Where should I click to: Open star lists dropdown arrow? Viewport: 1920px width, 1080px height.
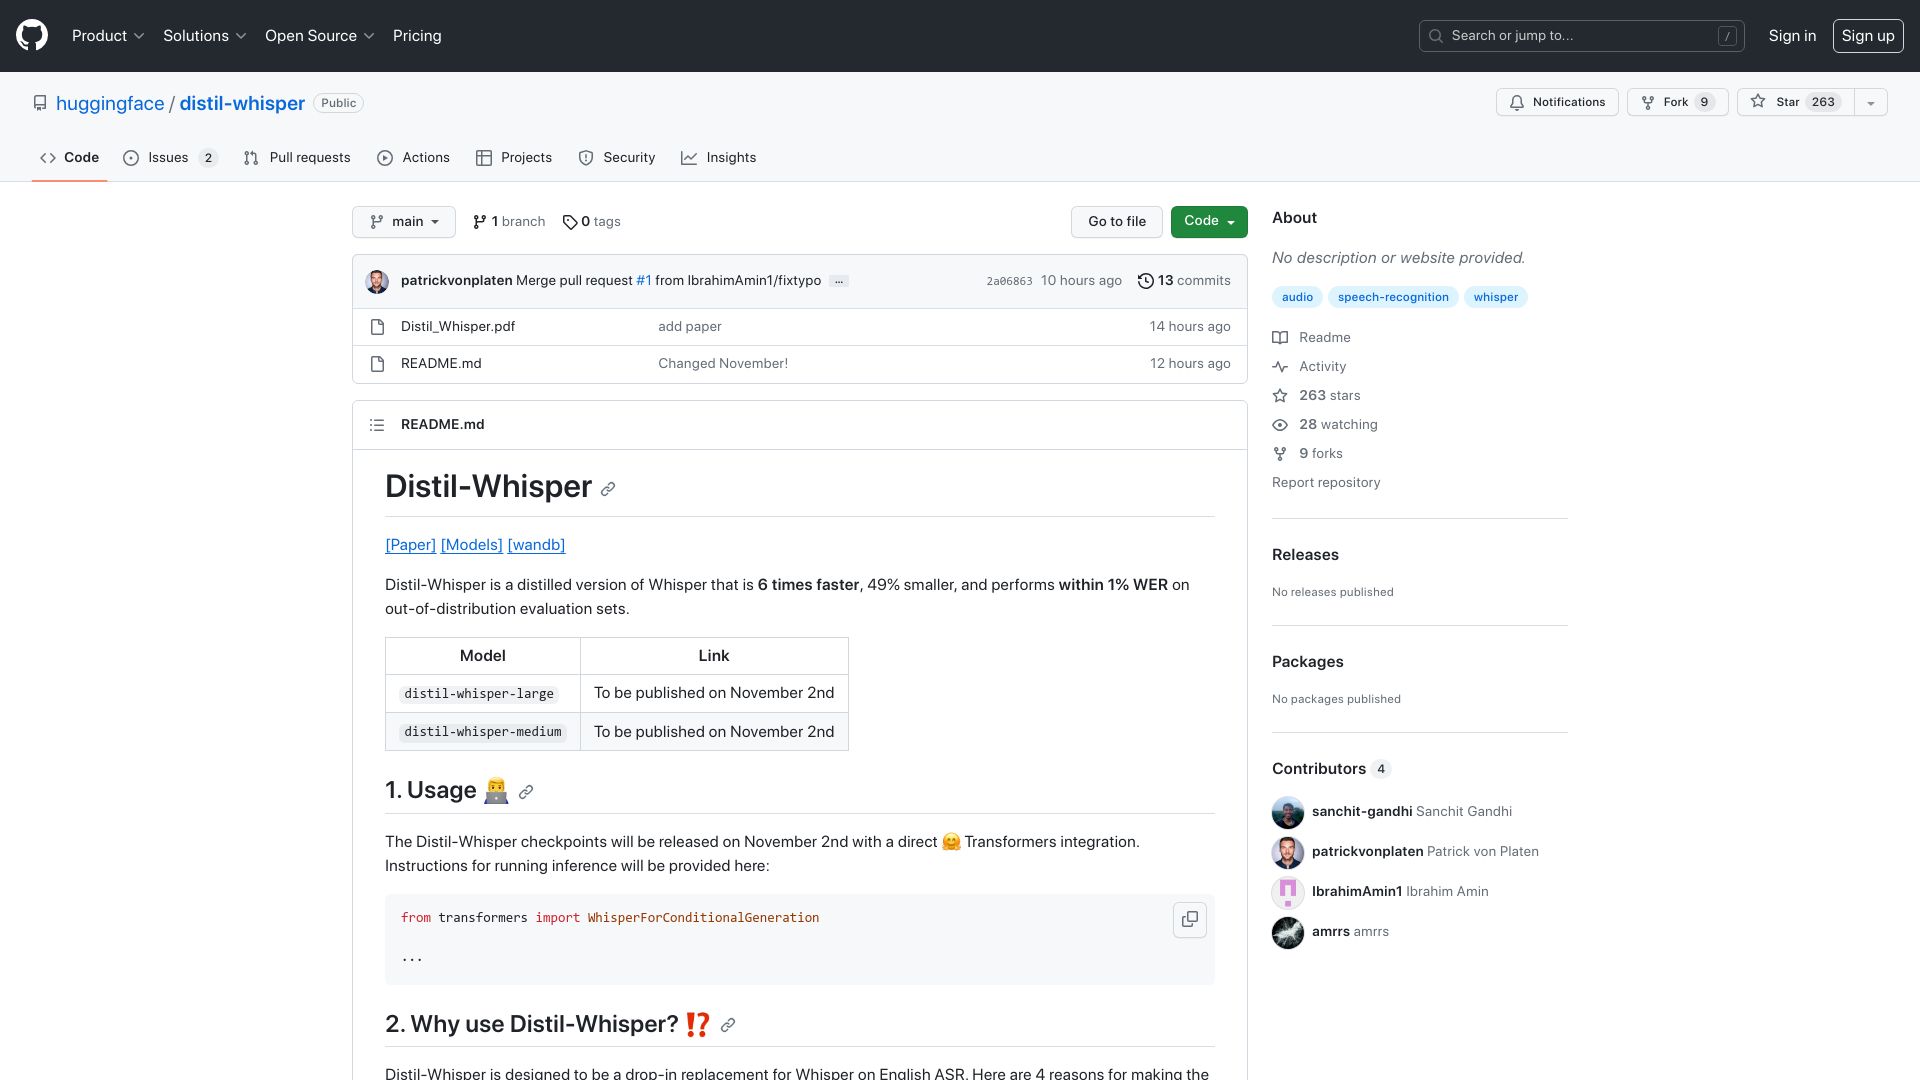click(1871, 102)
